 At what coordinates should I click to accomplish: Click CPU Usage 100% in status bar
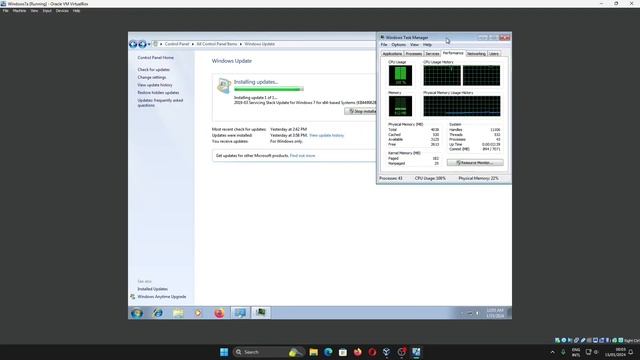click(x=430, y=178)
